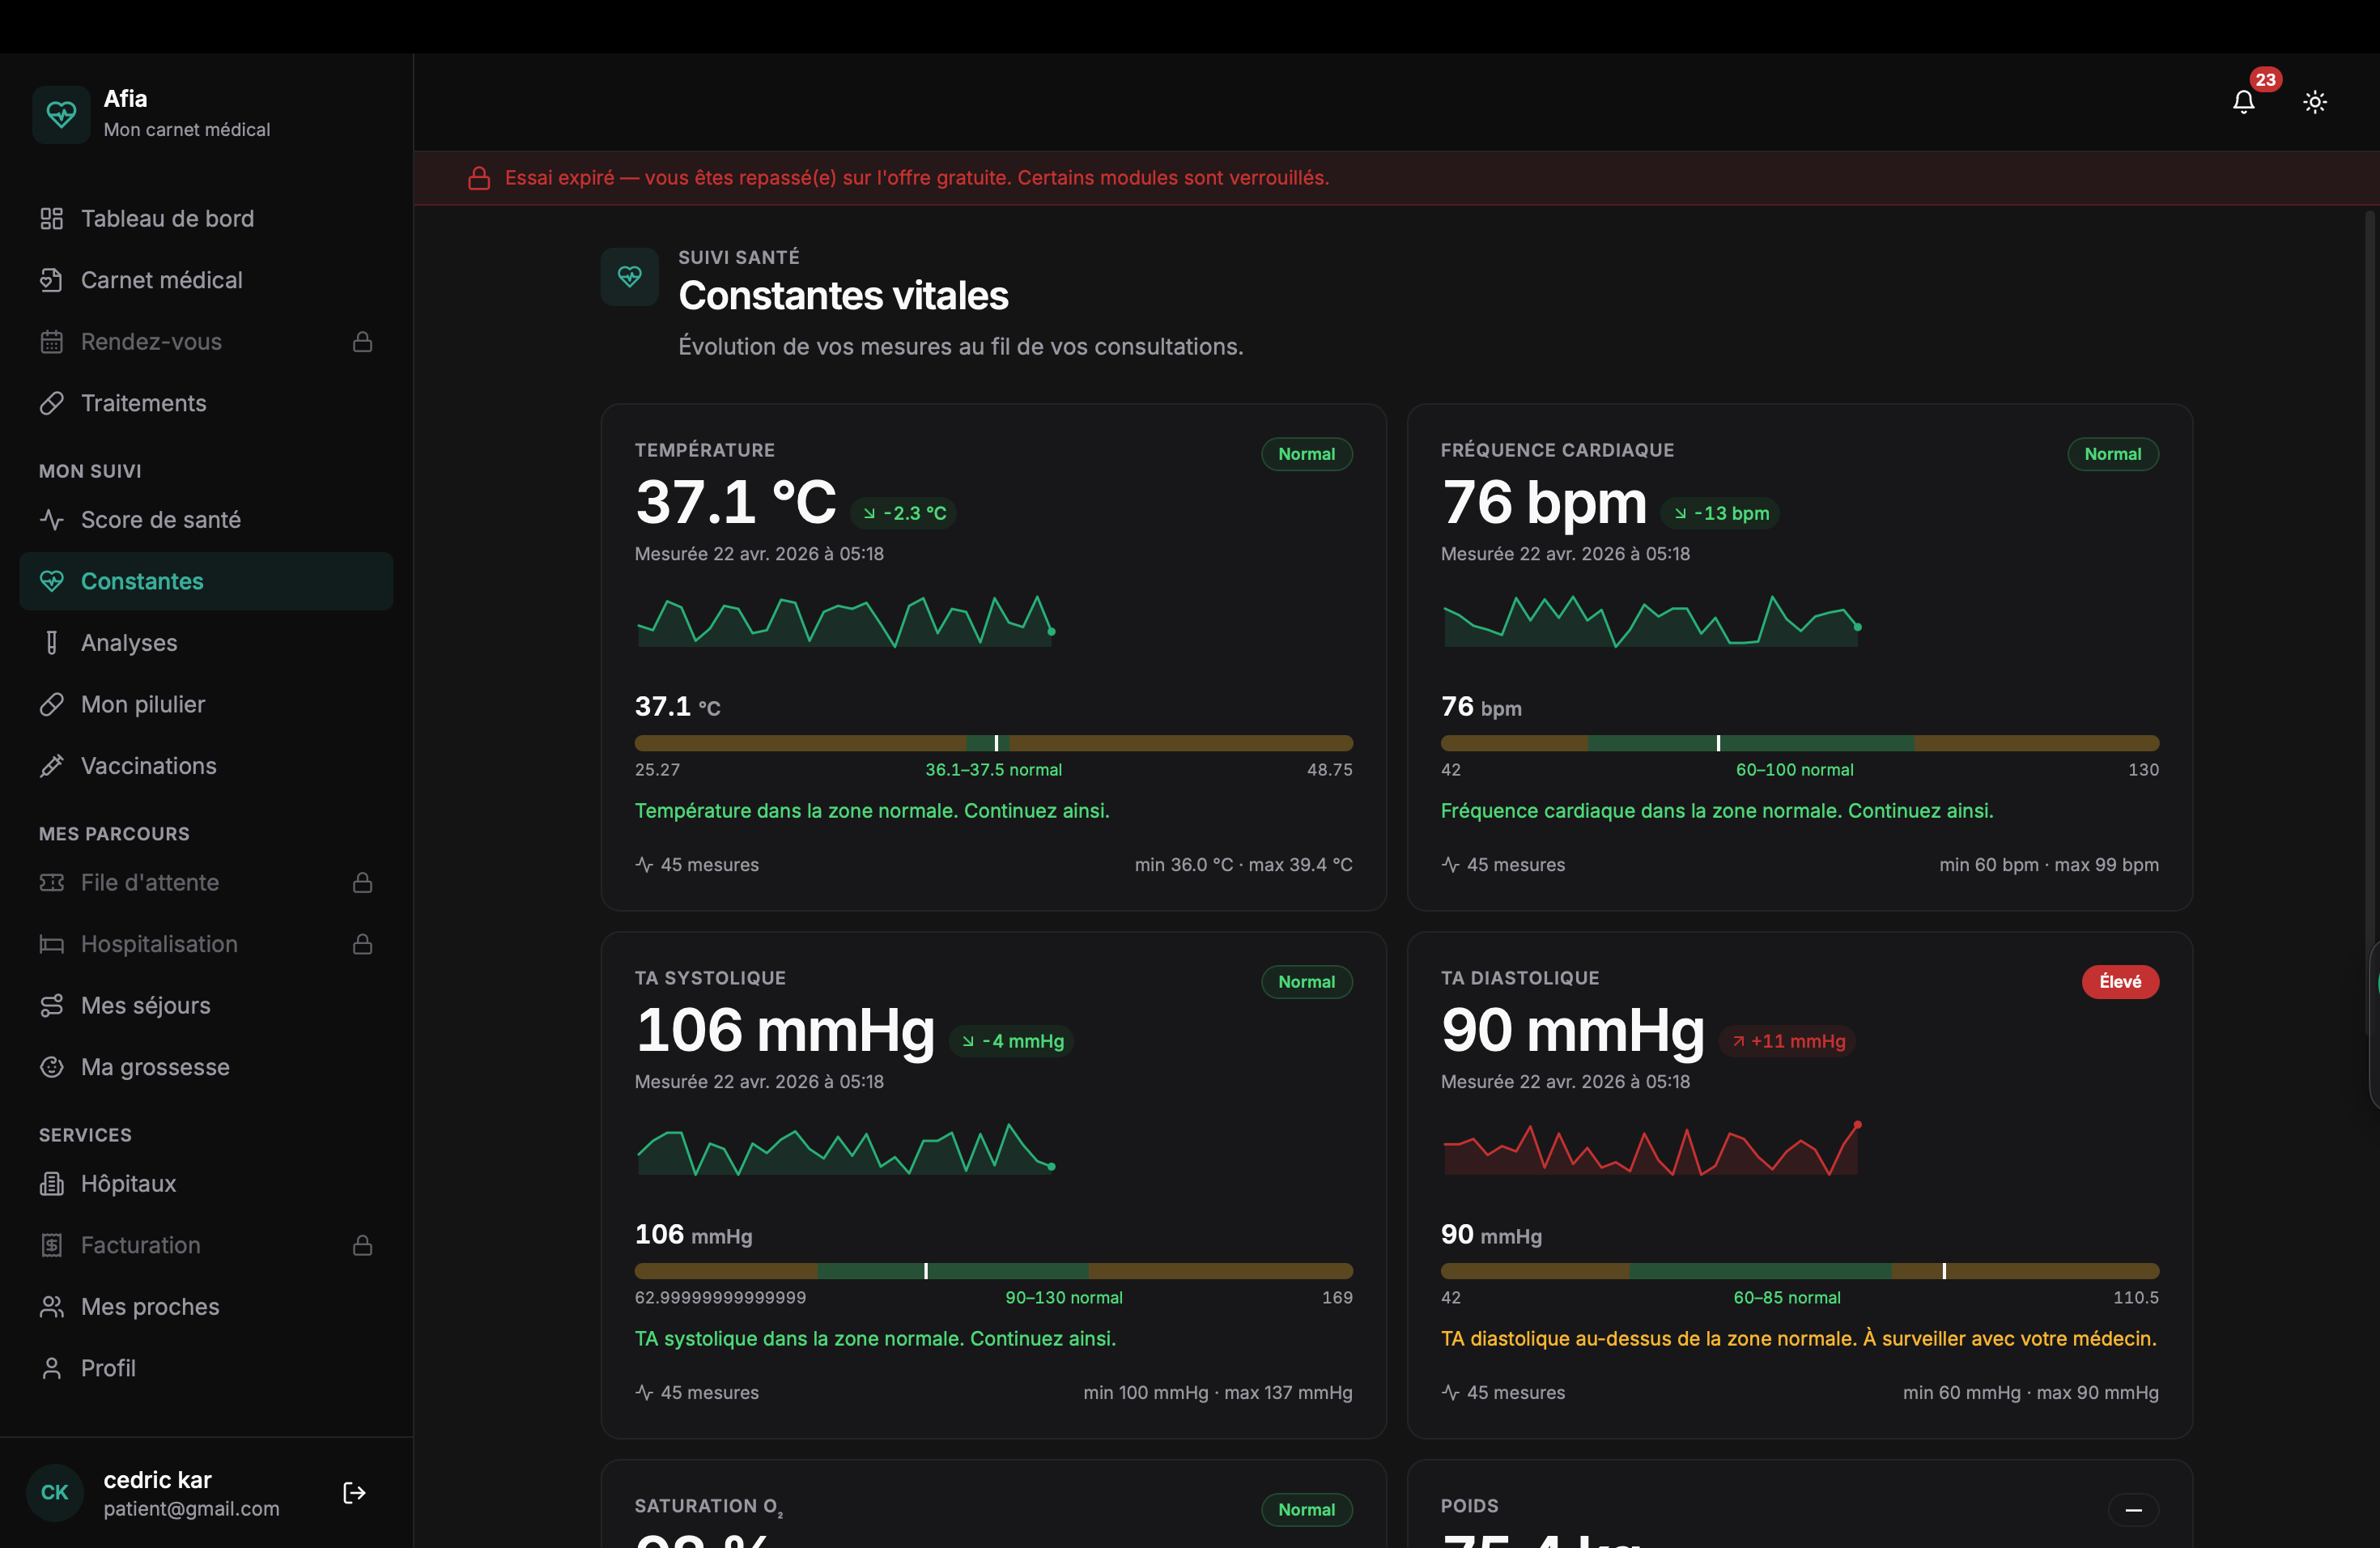Click the locked Rendez-vous item
The image size is (2380, 1548).
[206, 342]
